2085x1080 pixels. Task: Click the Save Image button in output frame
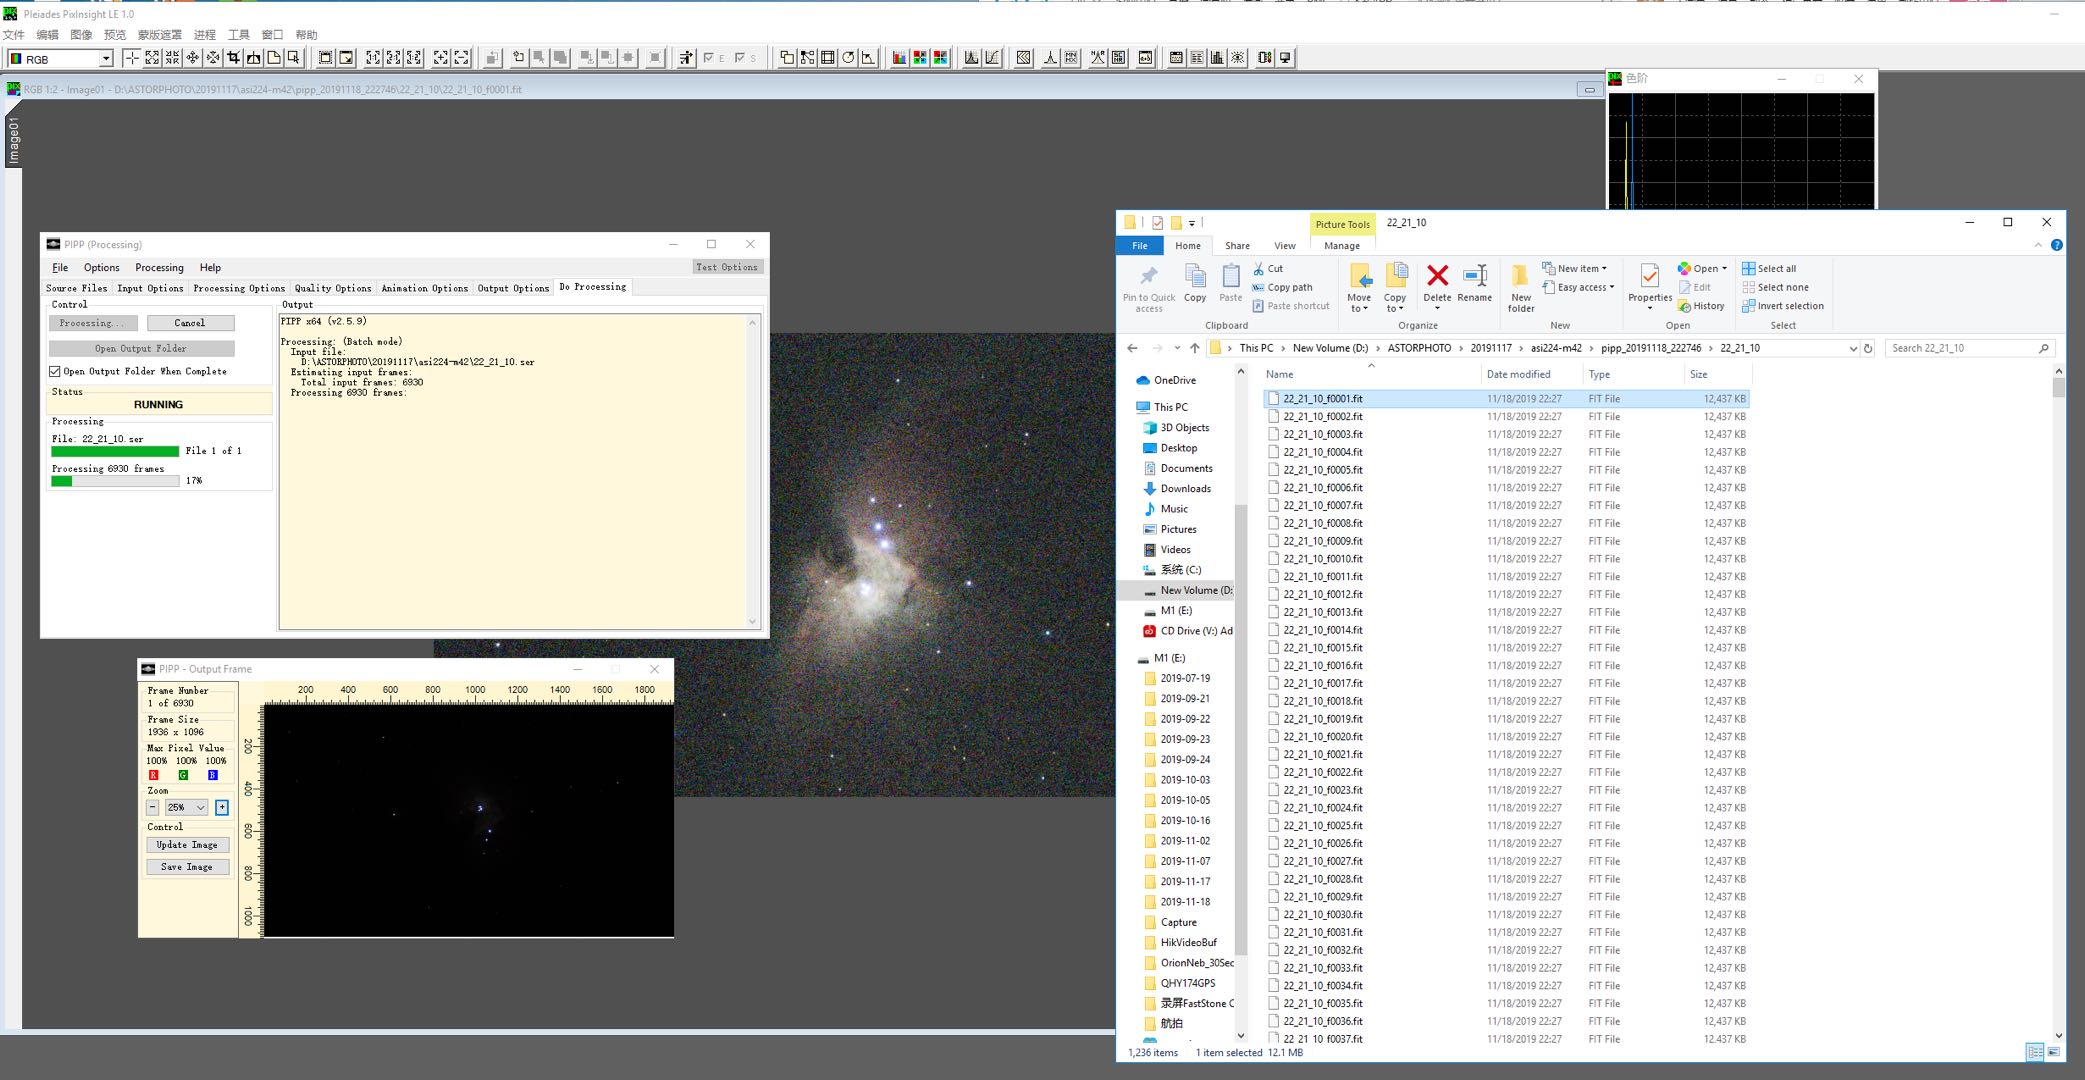187,865
